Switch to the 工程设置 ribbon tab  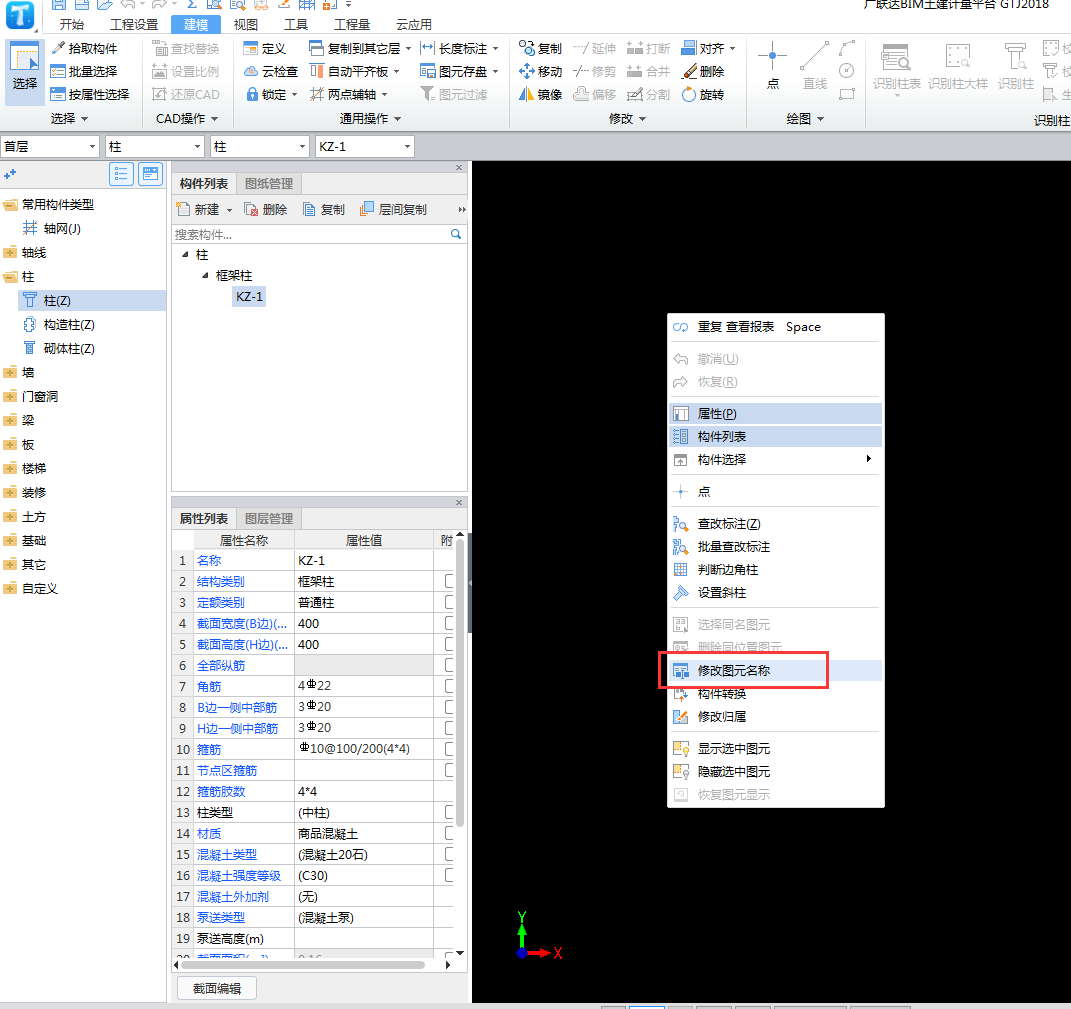tap(134, 25)
